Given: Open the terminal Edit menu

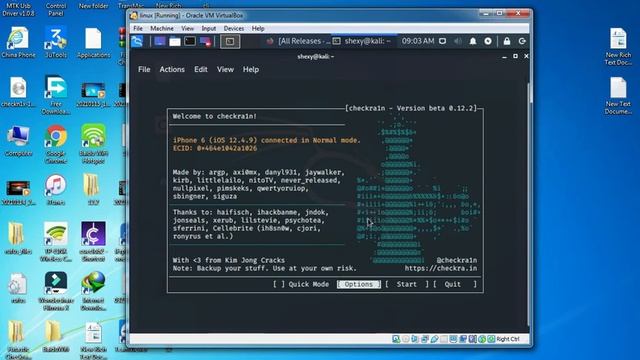Looking at the screenshot, I should 200,69.
